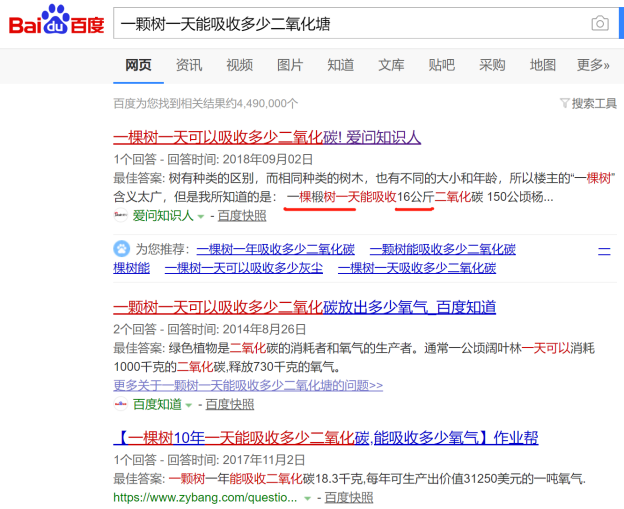The height and width of the screenshot is (509, 624).
Task: Open suggestion 一颗树能吸收多少二氧化碳
Action: coord(443,249)
